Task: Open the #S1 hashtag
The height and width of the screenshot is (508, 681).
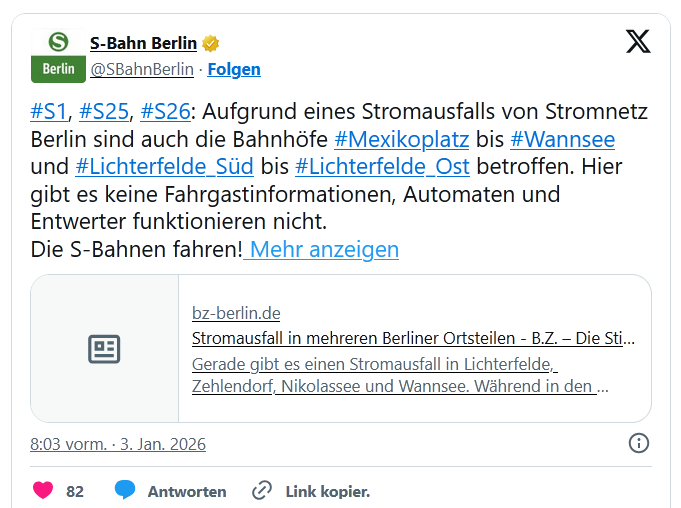Action: click(49, 111)
